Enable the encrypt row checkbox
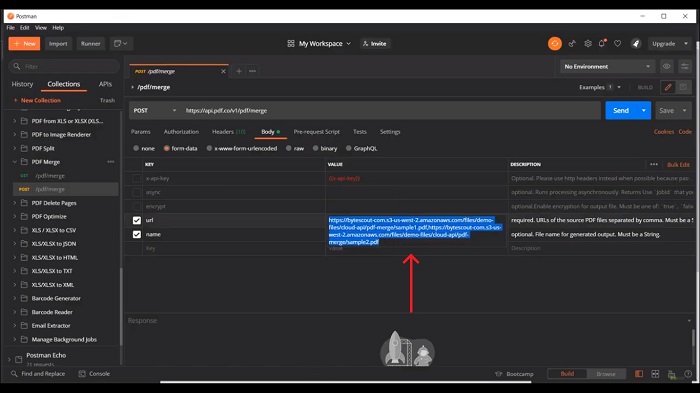This screenshot has height=393, width=700. [137, 206]
